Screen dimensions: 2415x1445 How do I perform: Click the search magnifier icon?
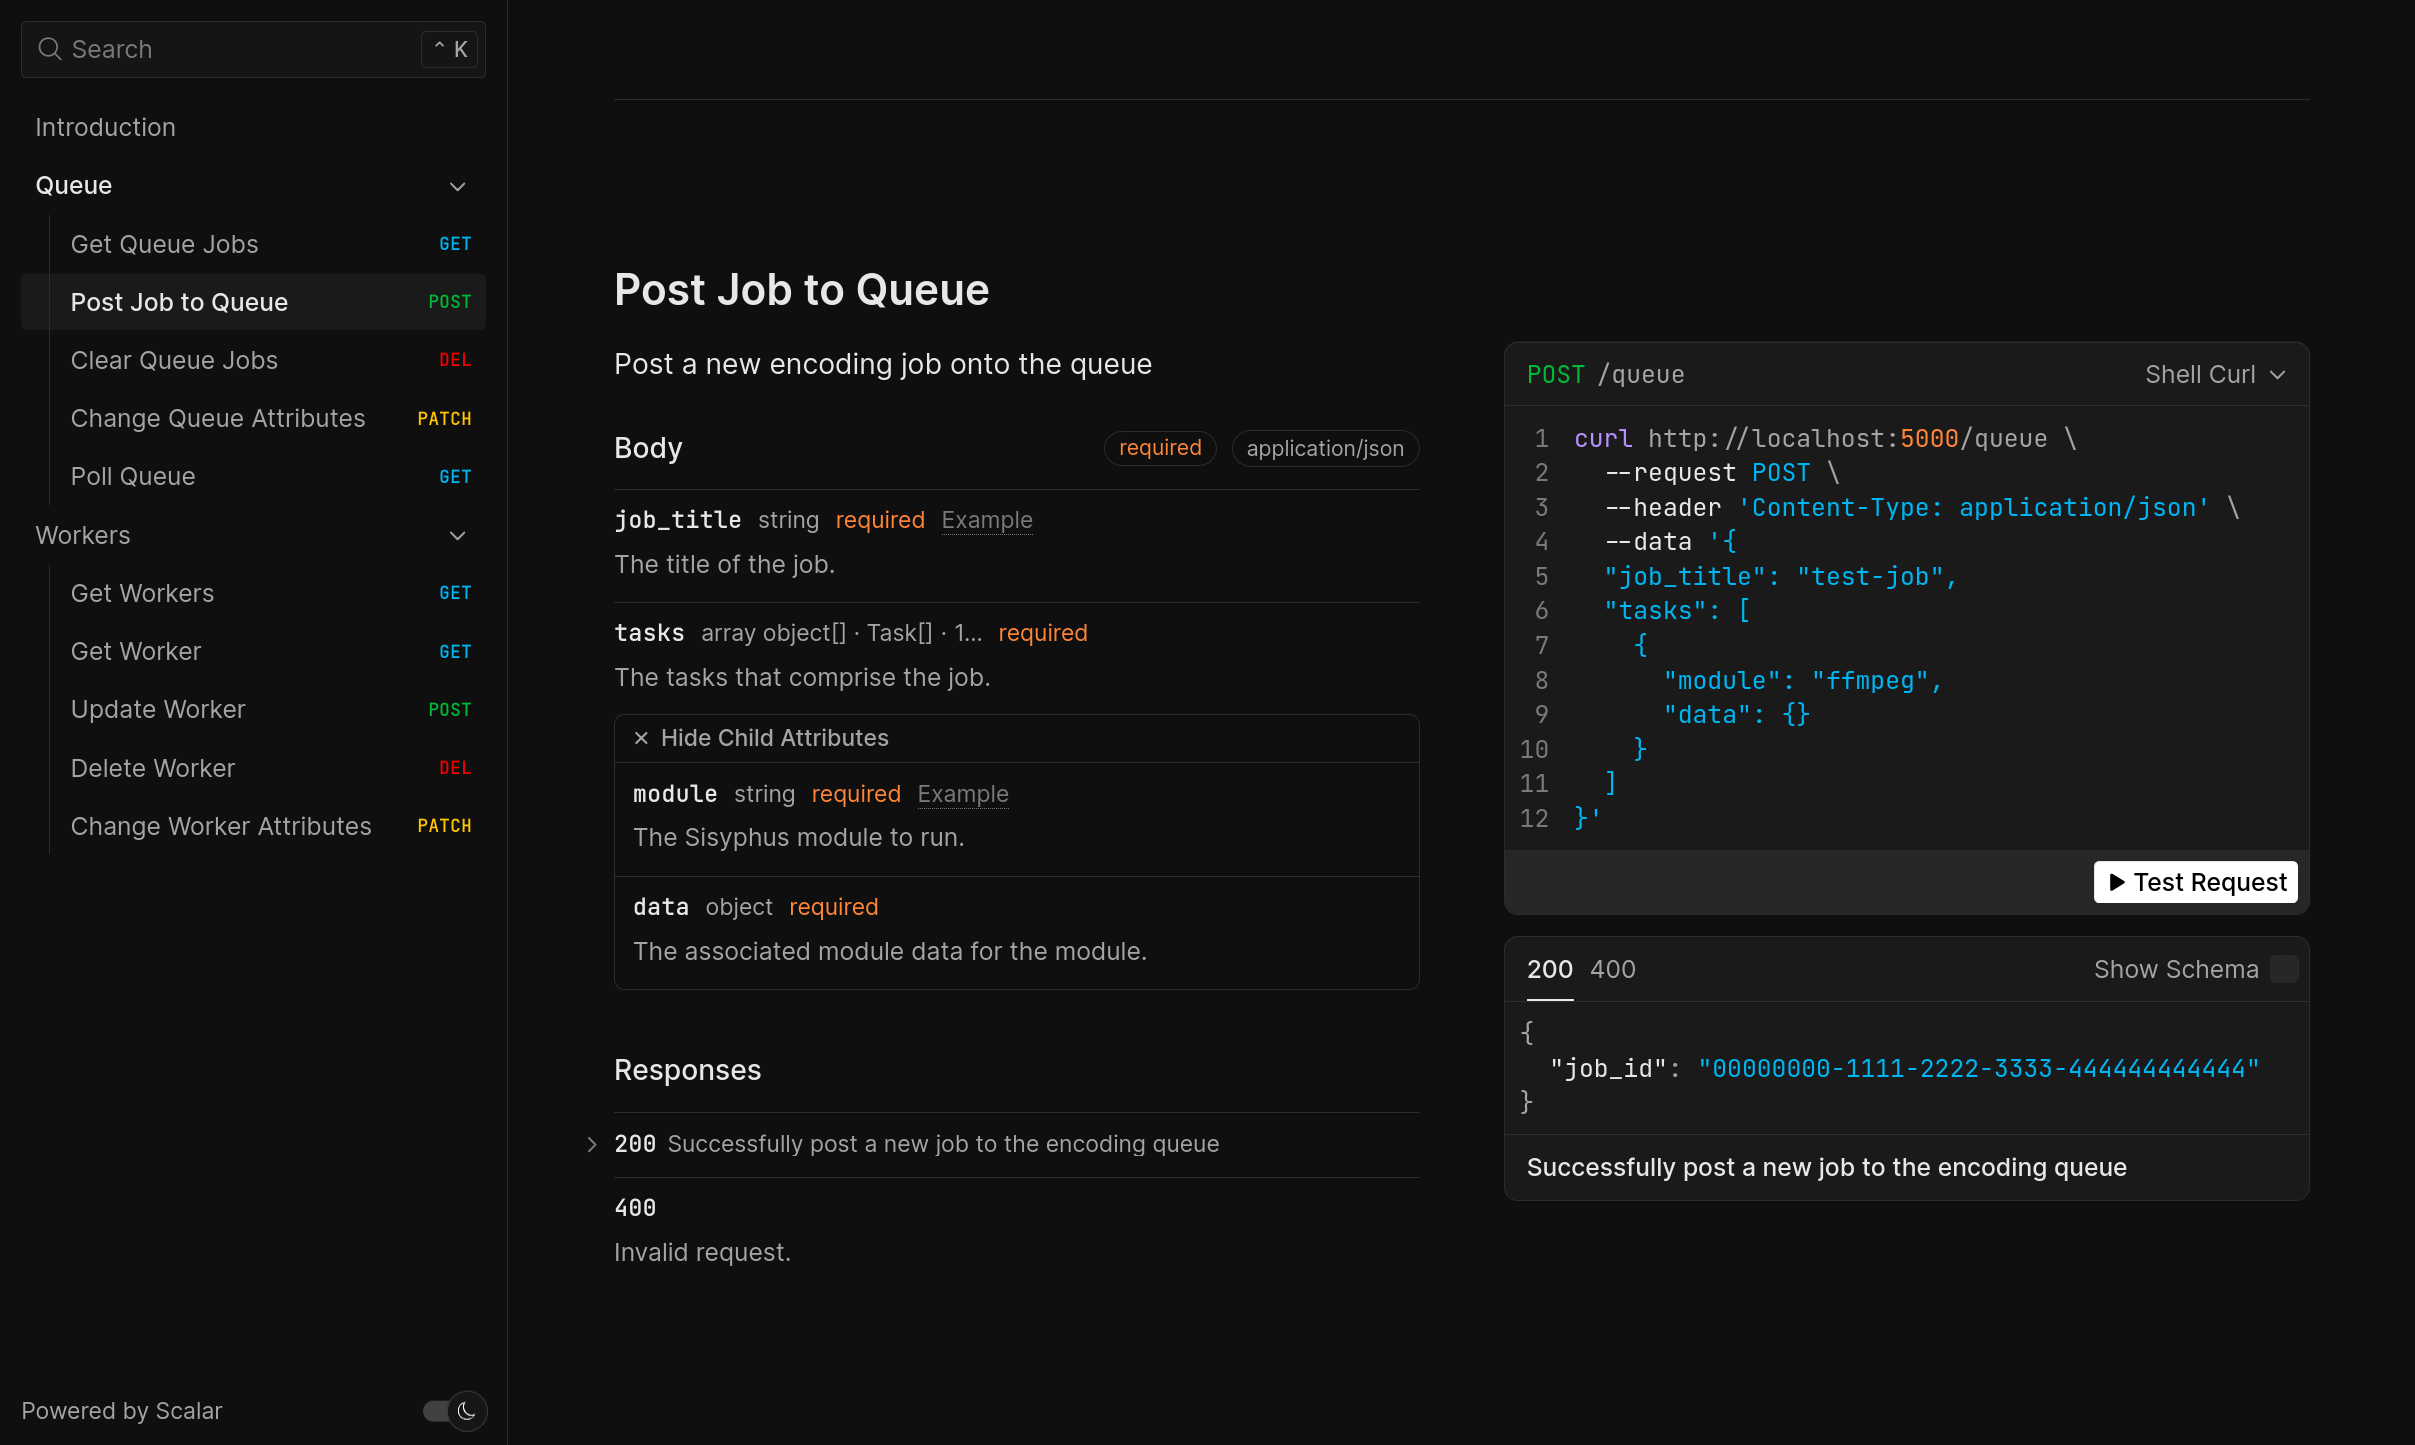click(x=49, y=49)
